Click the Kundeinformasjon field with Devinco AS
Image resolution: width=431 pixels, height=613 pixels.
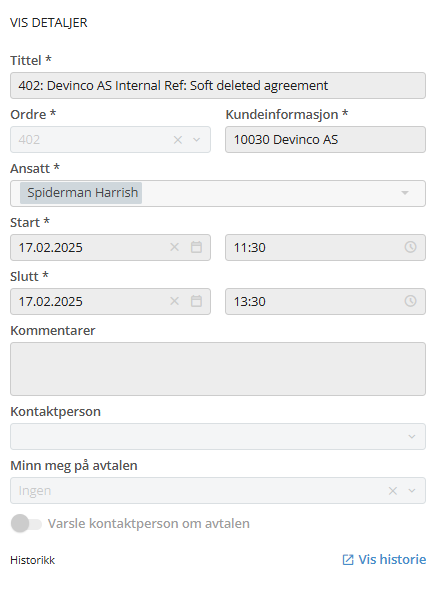point(325,140)
